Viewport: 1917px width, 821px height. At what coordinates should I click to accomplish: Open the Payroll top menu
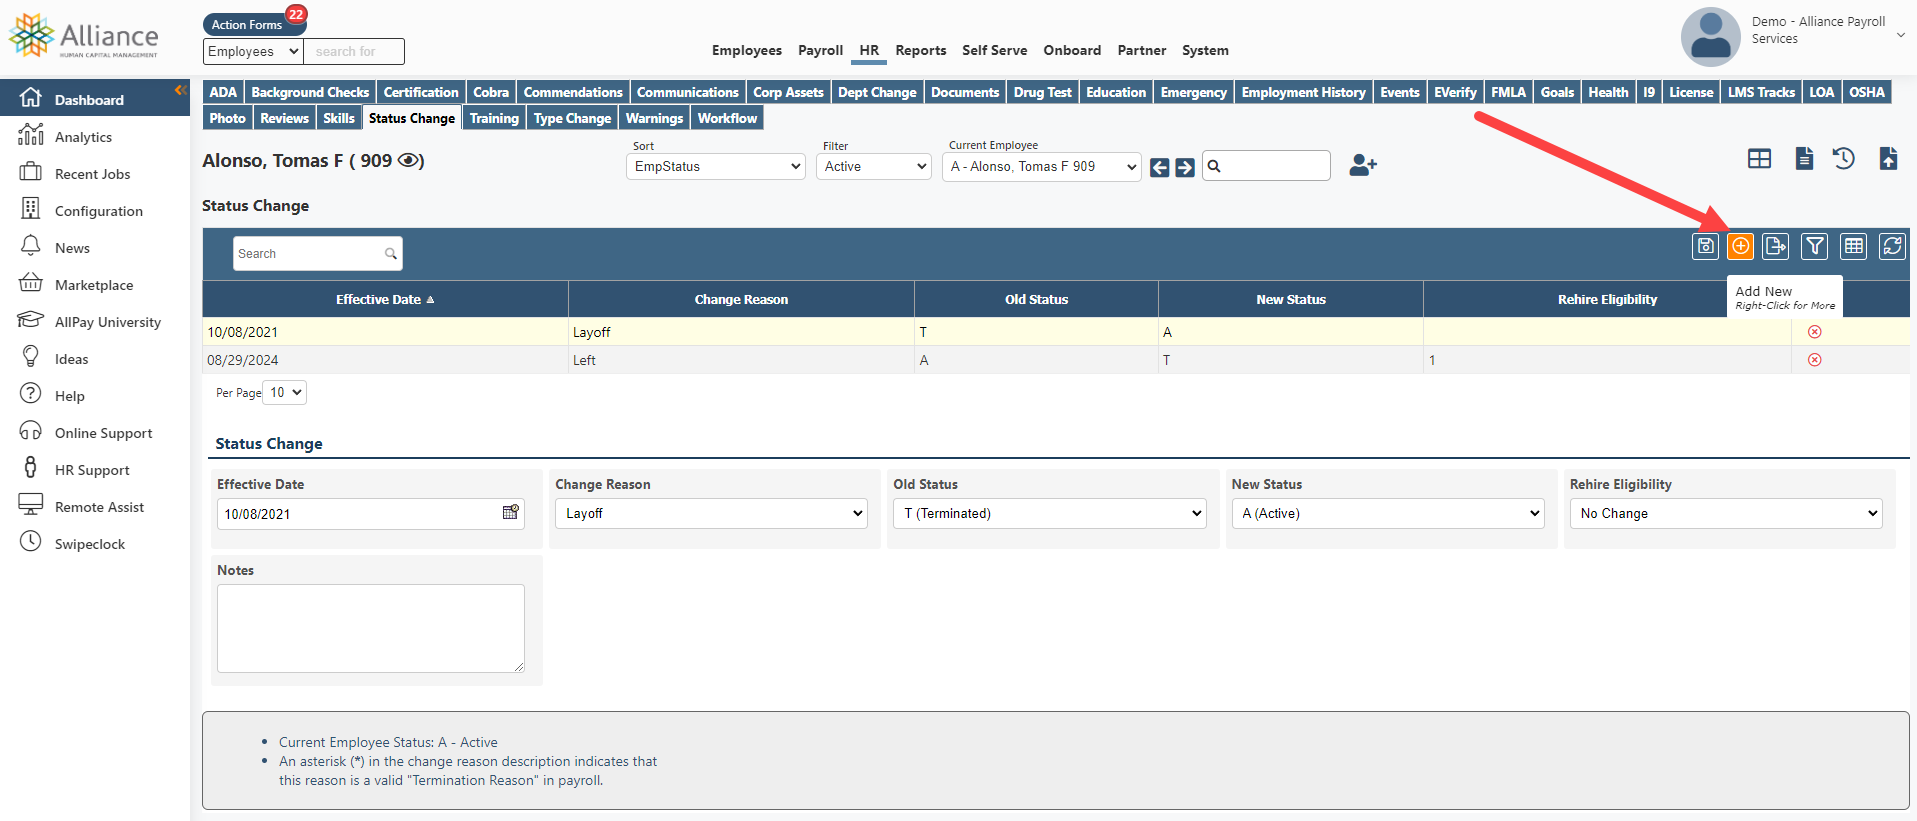click(820, 50)
